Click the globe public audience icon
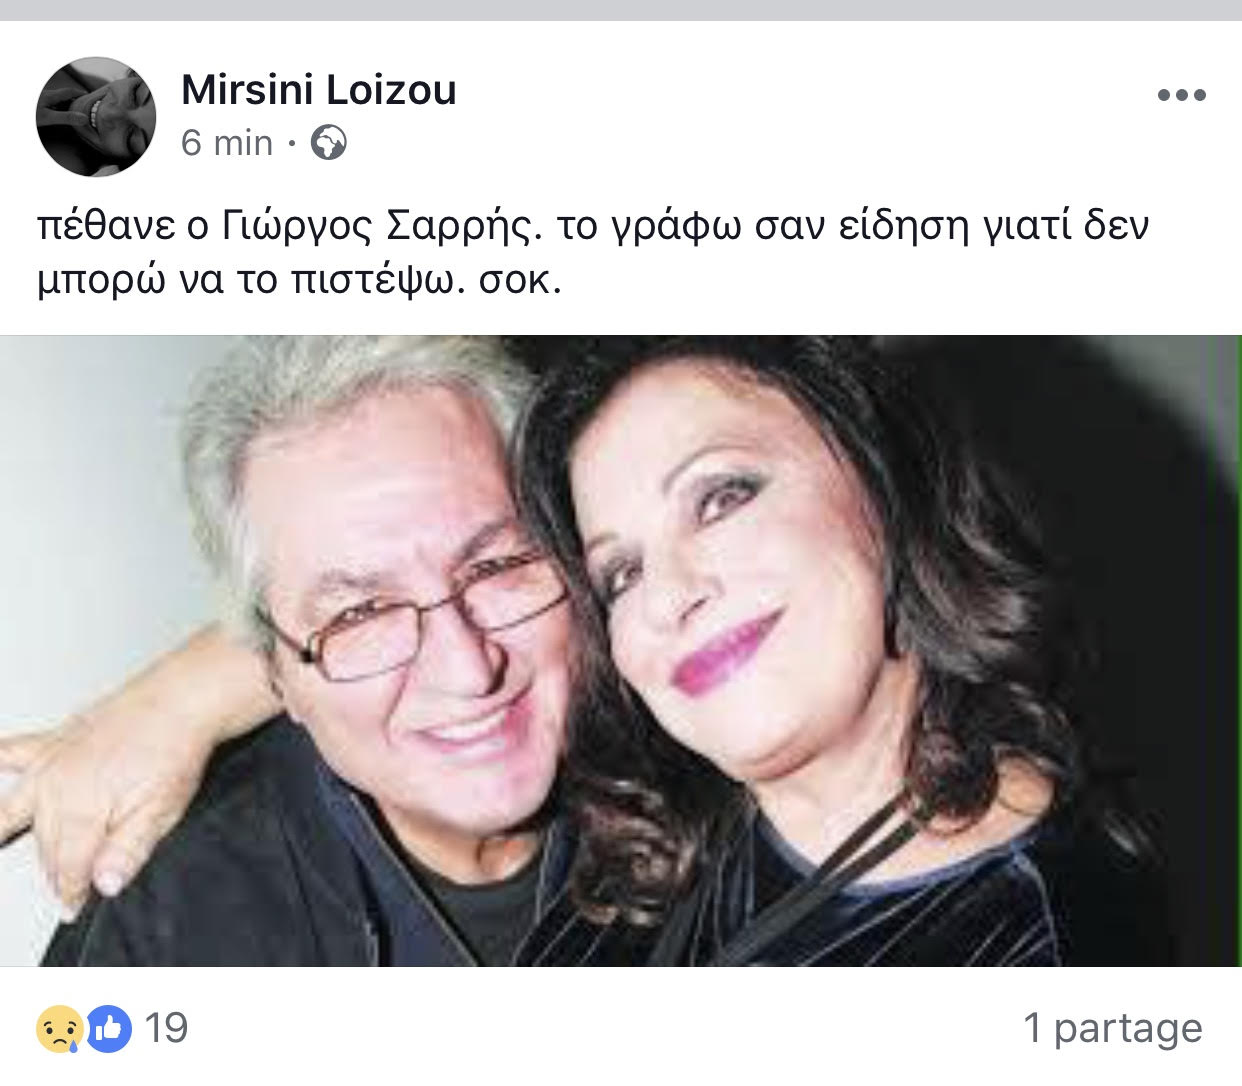This screenshot has height=1086, width=1242. click(329, 143)
